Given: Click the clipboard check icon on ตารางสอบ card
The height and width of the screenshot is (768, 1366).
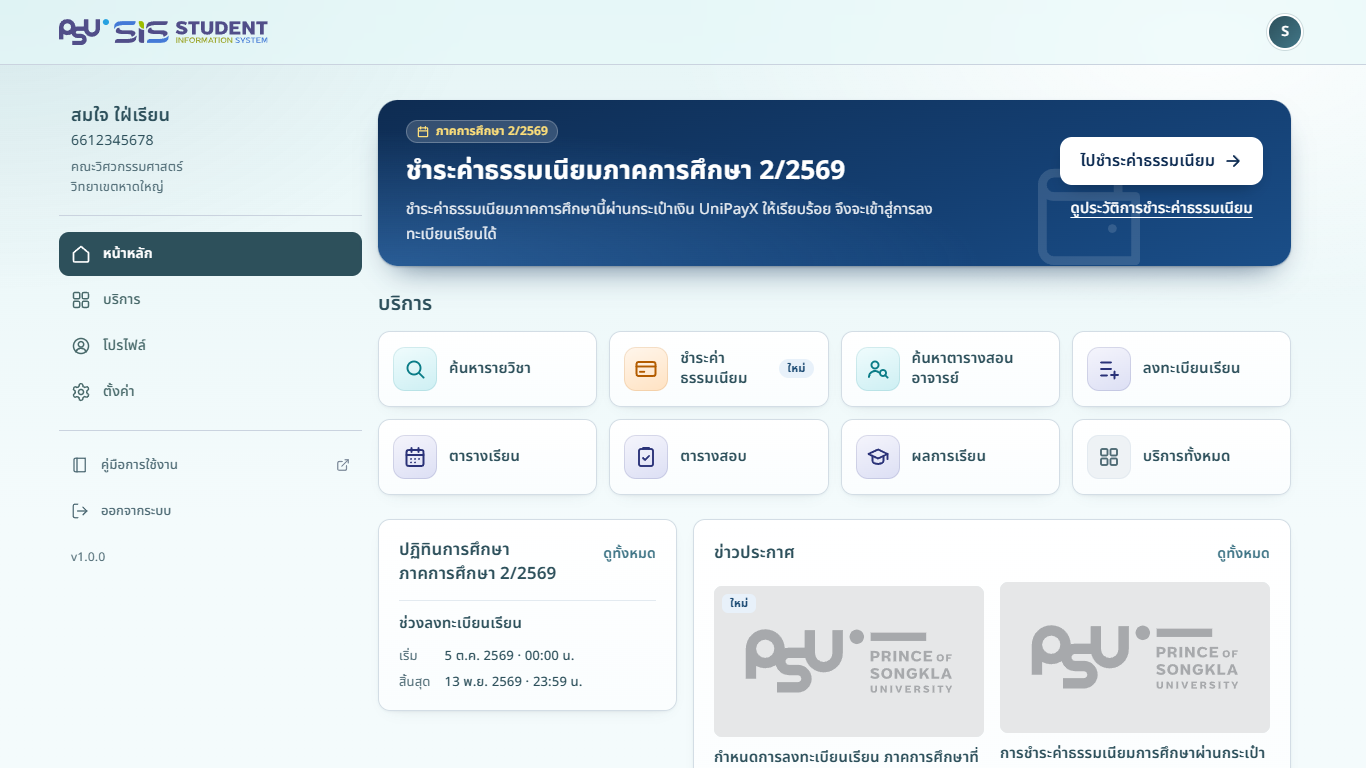Looking at the screenshot, I should [646, 457].
